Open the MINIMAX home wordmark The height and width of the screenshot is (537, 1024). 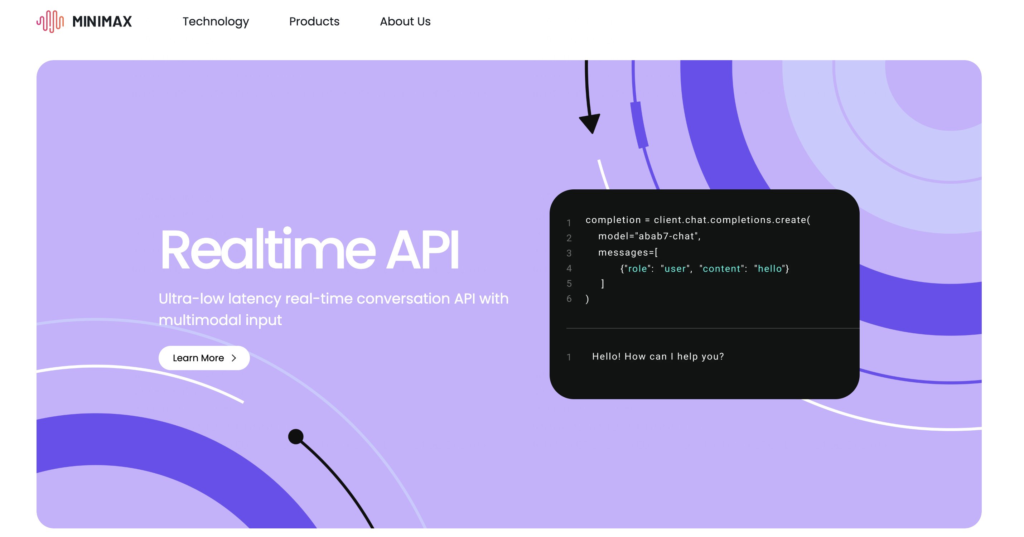[x=102, y=22]
